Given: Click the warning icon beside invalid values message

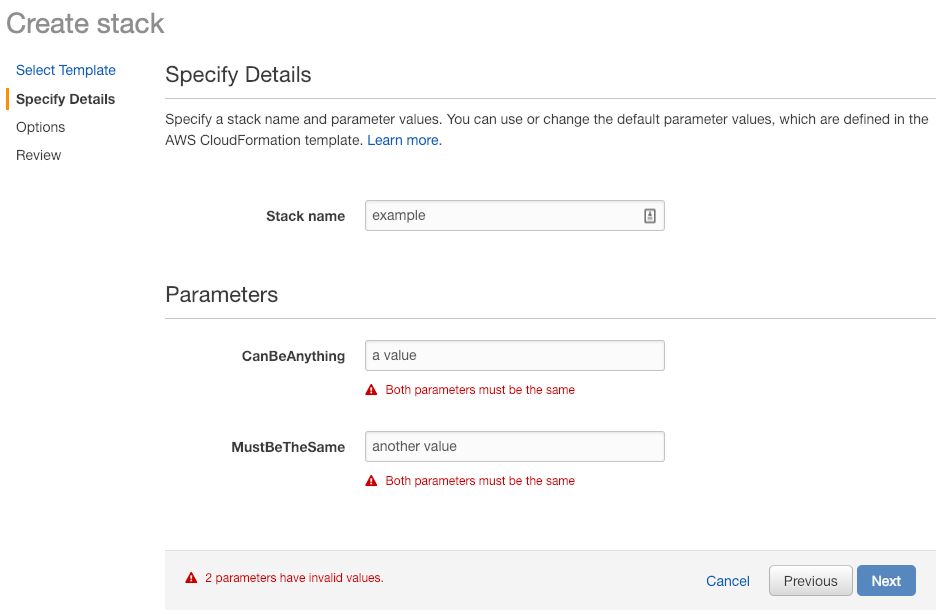Looking at the screenshot, I should [x=191, y=578].
